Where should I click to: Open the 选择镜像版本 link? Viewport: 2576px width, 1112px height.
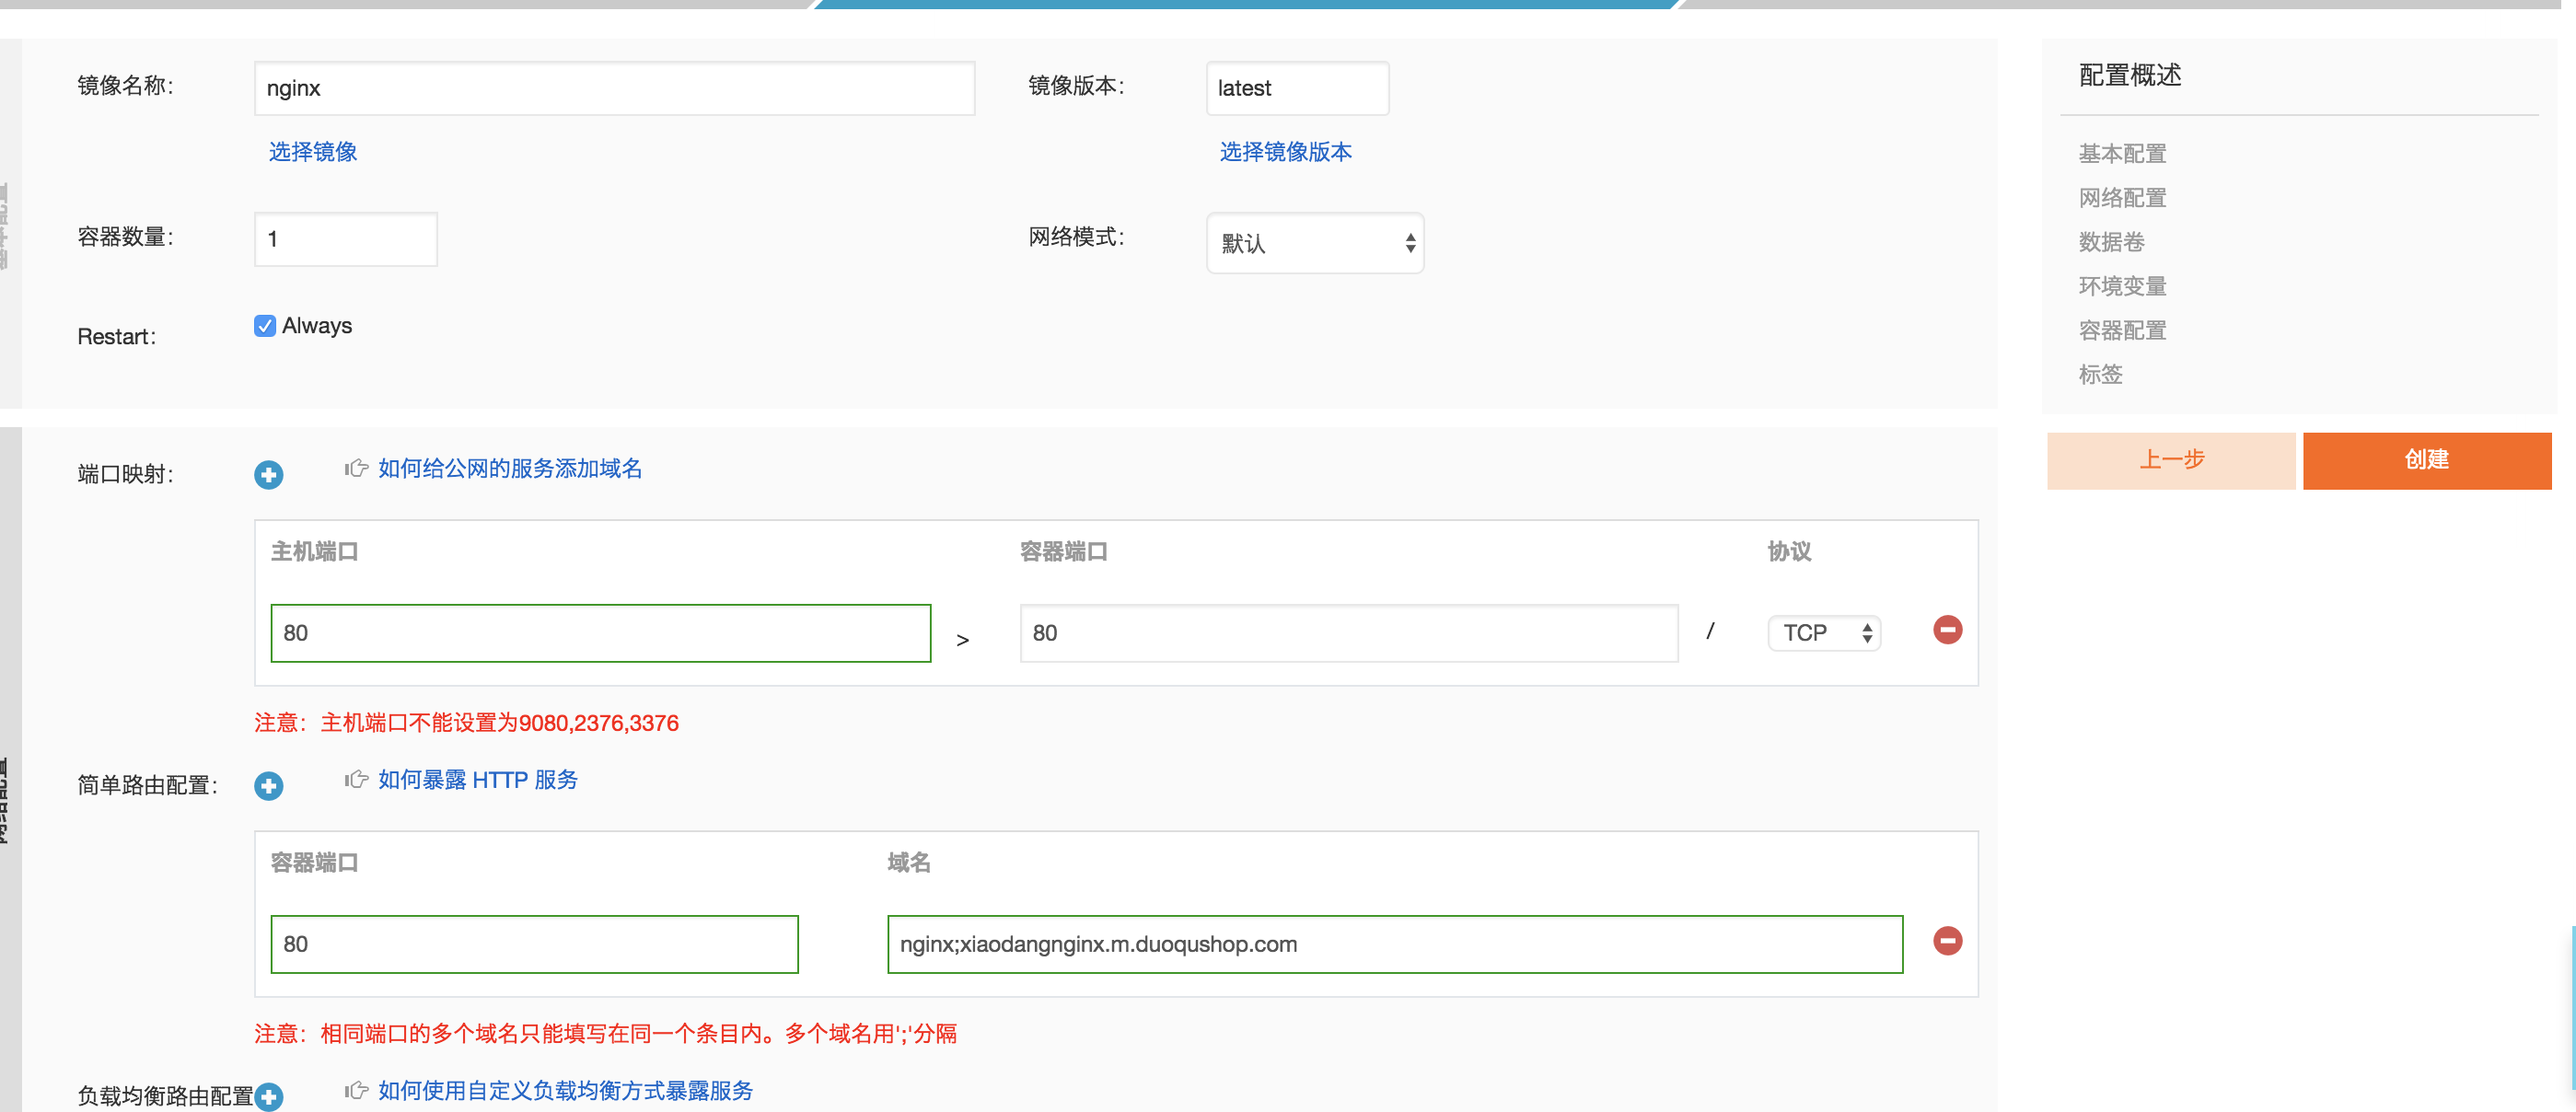(1284, 152)
